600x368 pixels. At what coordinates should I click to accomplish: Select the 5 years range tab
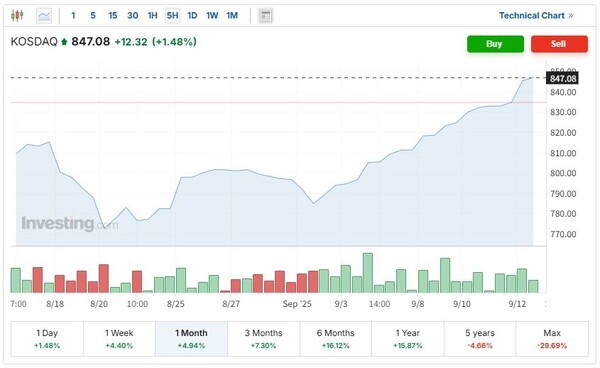pos(480,339)
